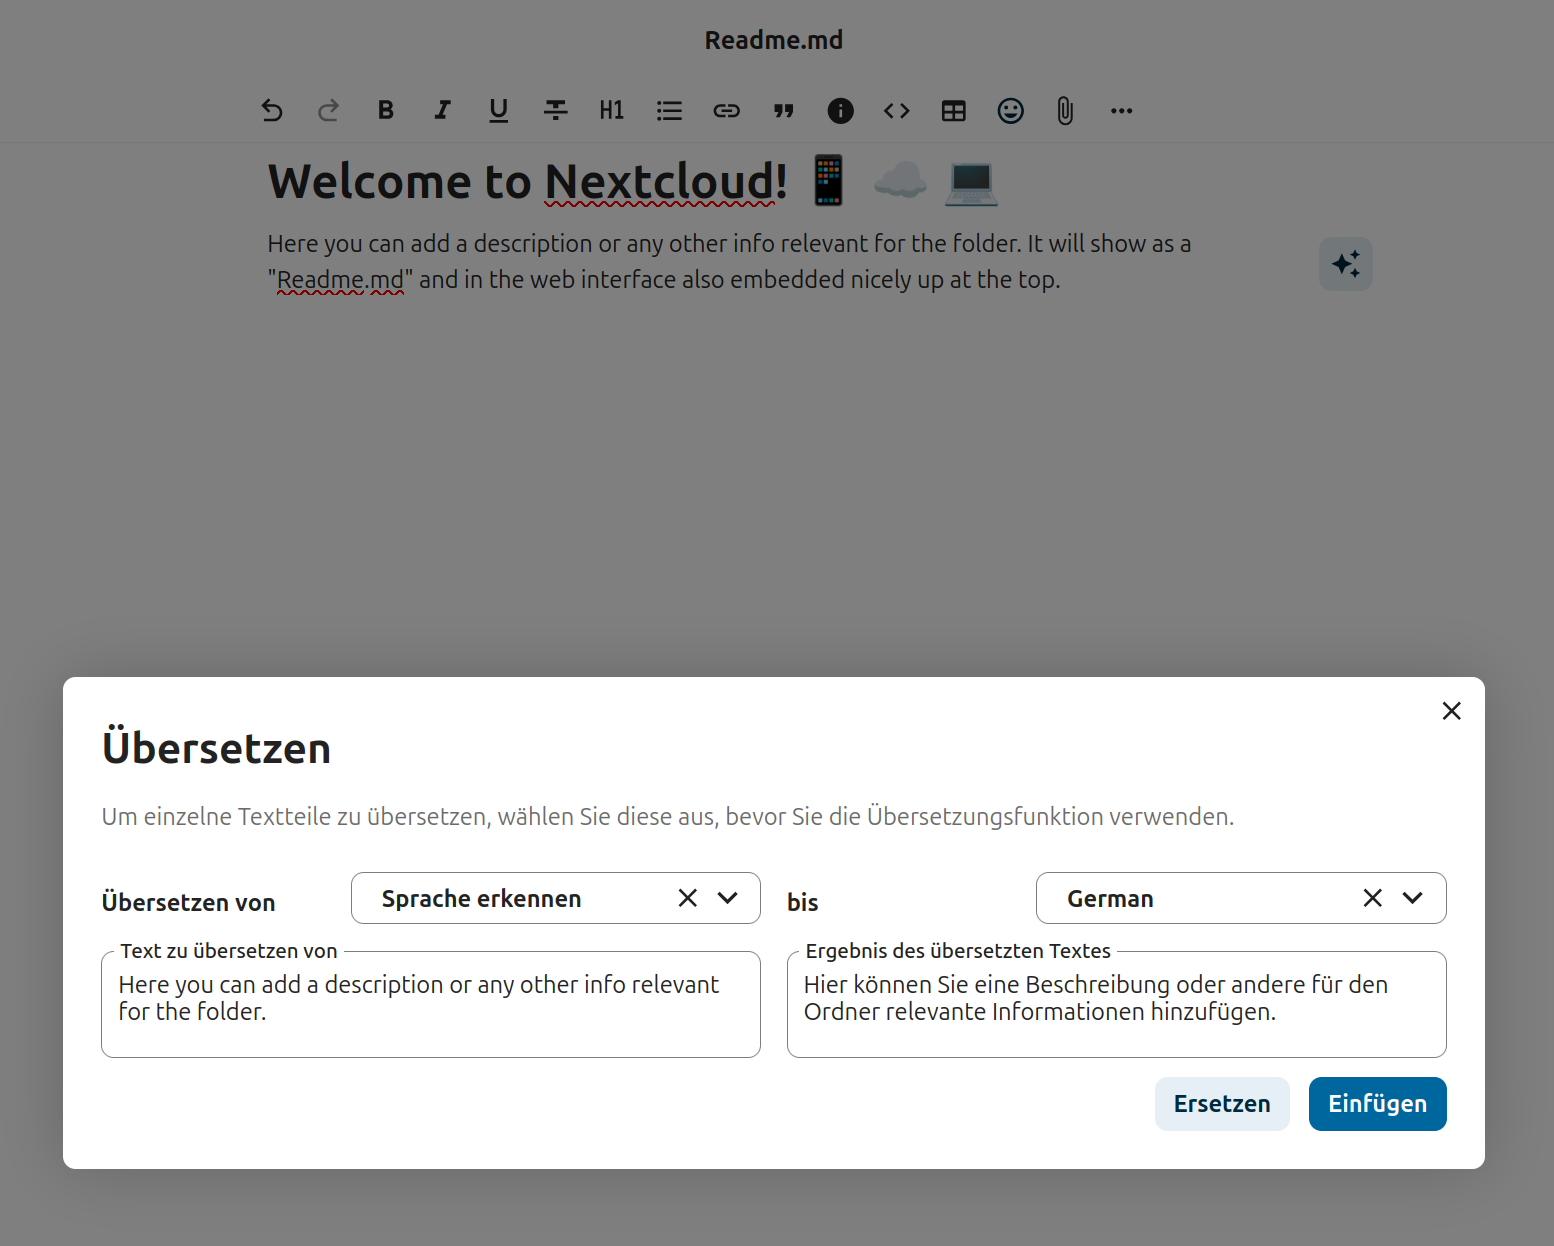Viewport: 1554px width, 1246px height.
Task: Click the Text zu übersetzen von textarea
Action: (431, 1004)
